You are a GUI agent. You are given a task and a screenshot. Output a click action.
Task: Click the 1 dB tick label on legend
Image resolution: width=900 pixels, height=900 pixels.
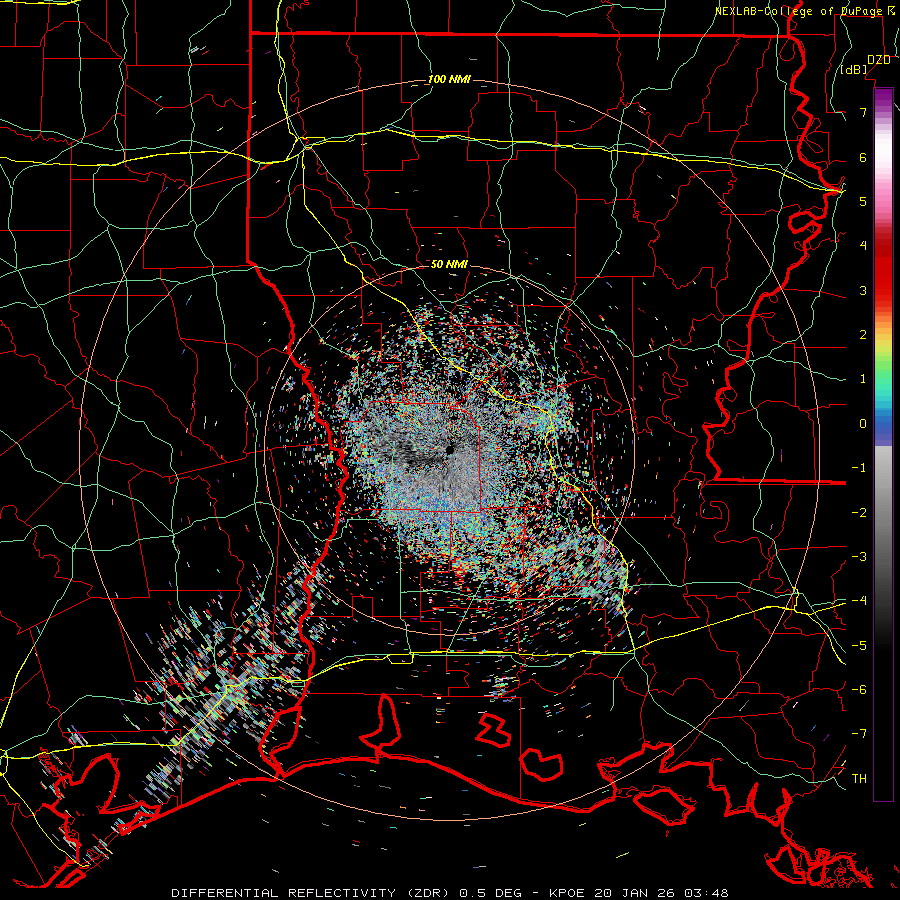click(863, 379)
